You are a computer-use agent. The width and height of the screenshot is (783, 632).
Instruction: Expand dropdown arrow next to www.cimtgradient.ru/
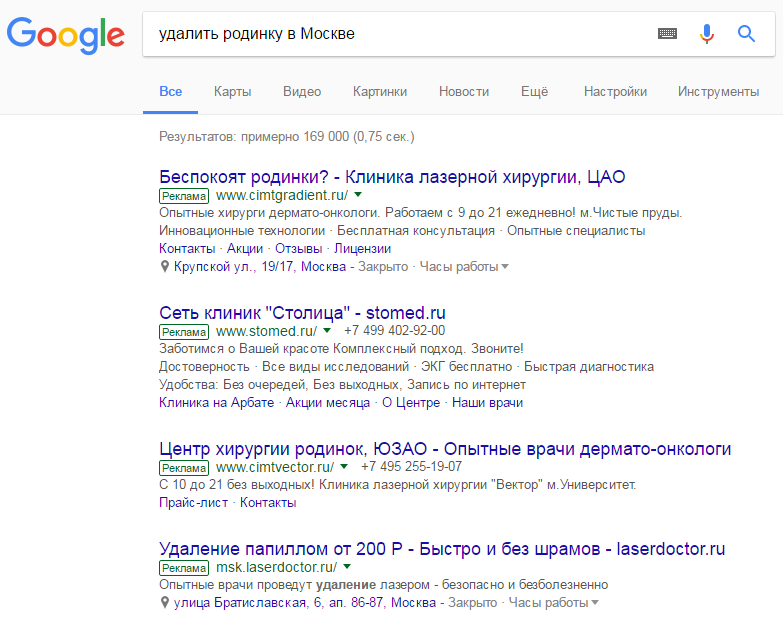pyautogui.click(x=358, y=195)
